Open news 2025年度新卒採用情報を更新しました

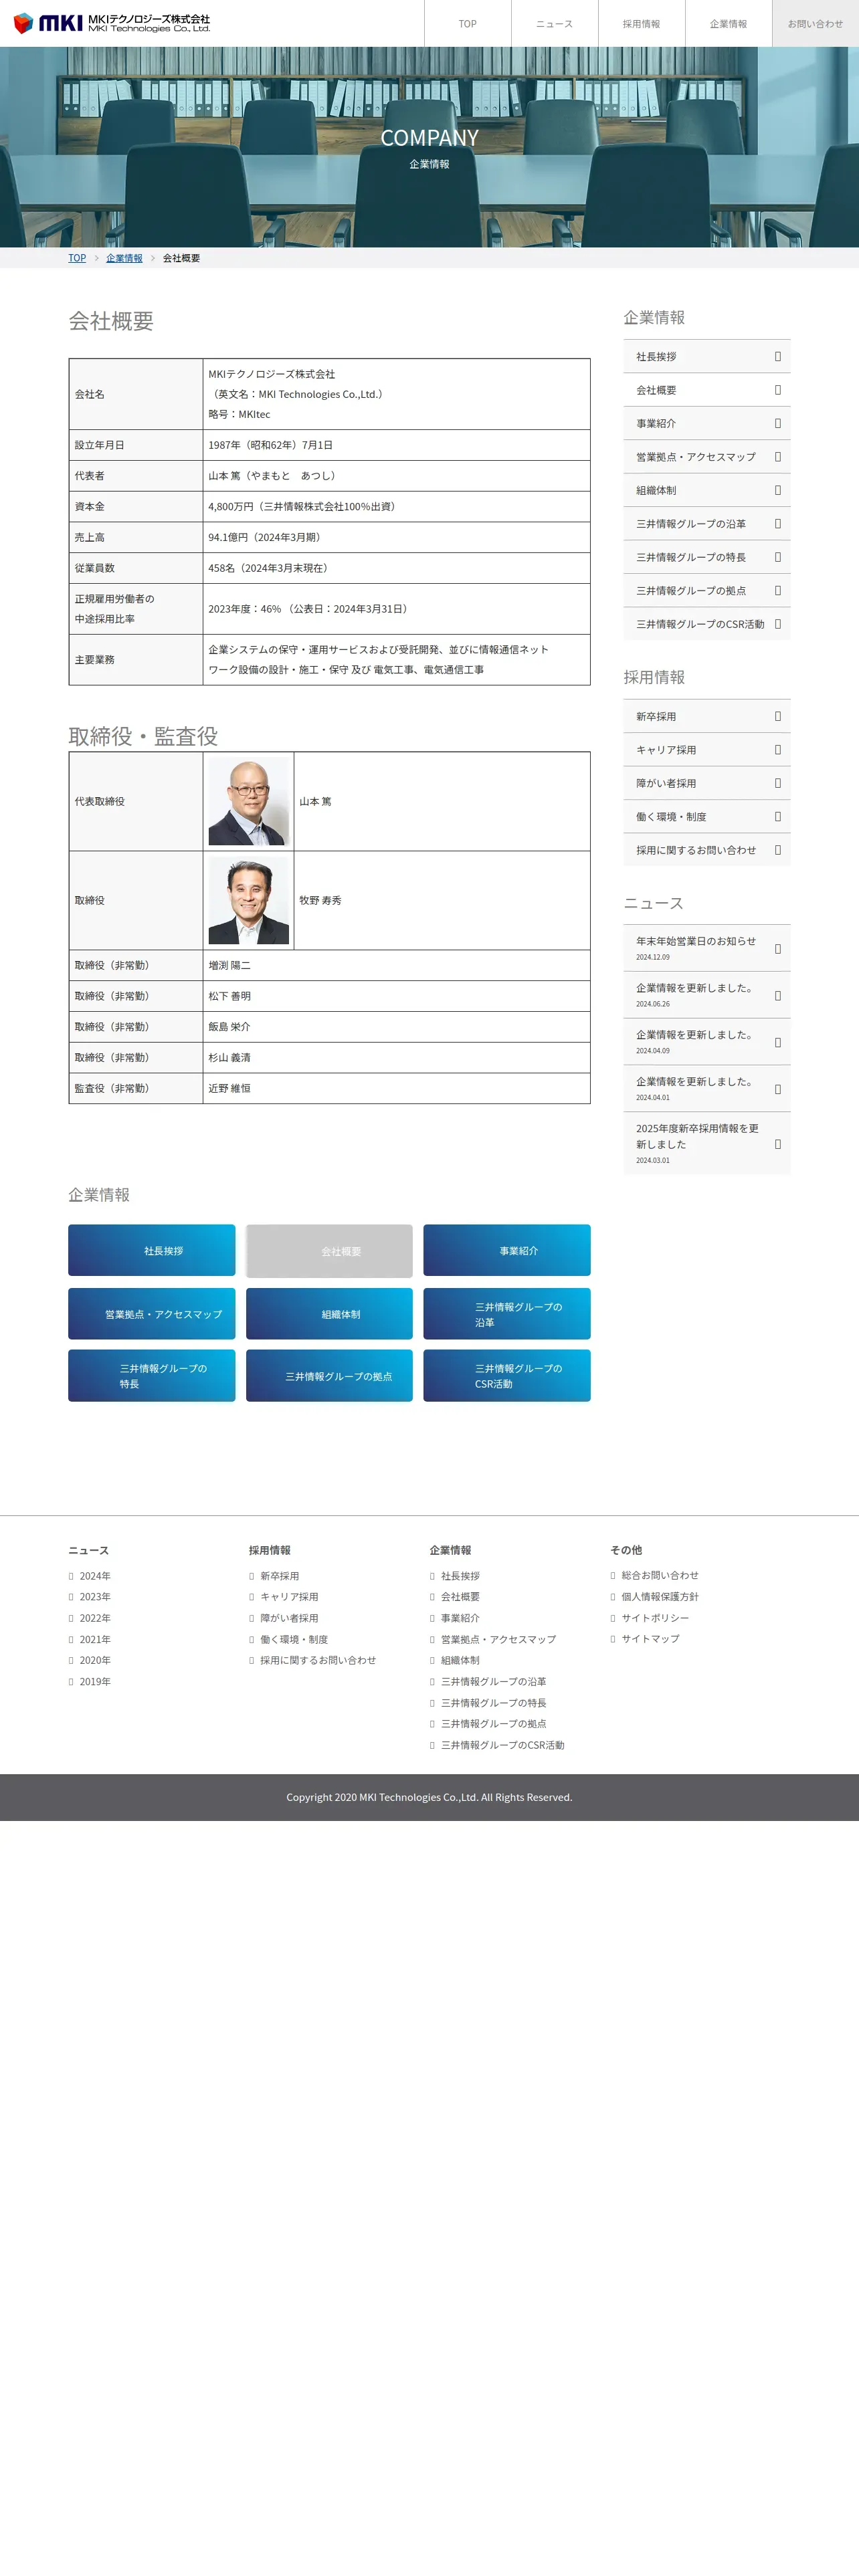[706, 1143]
